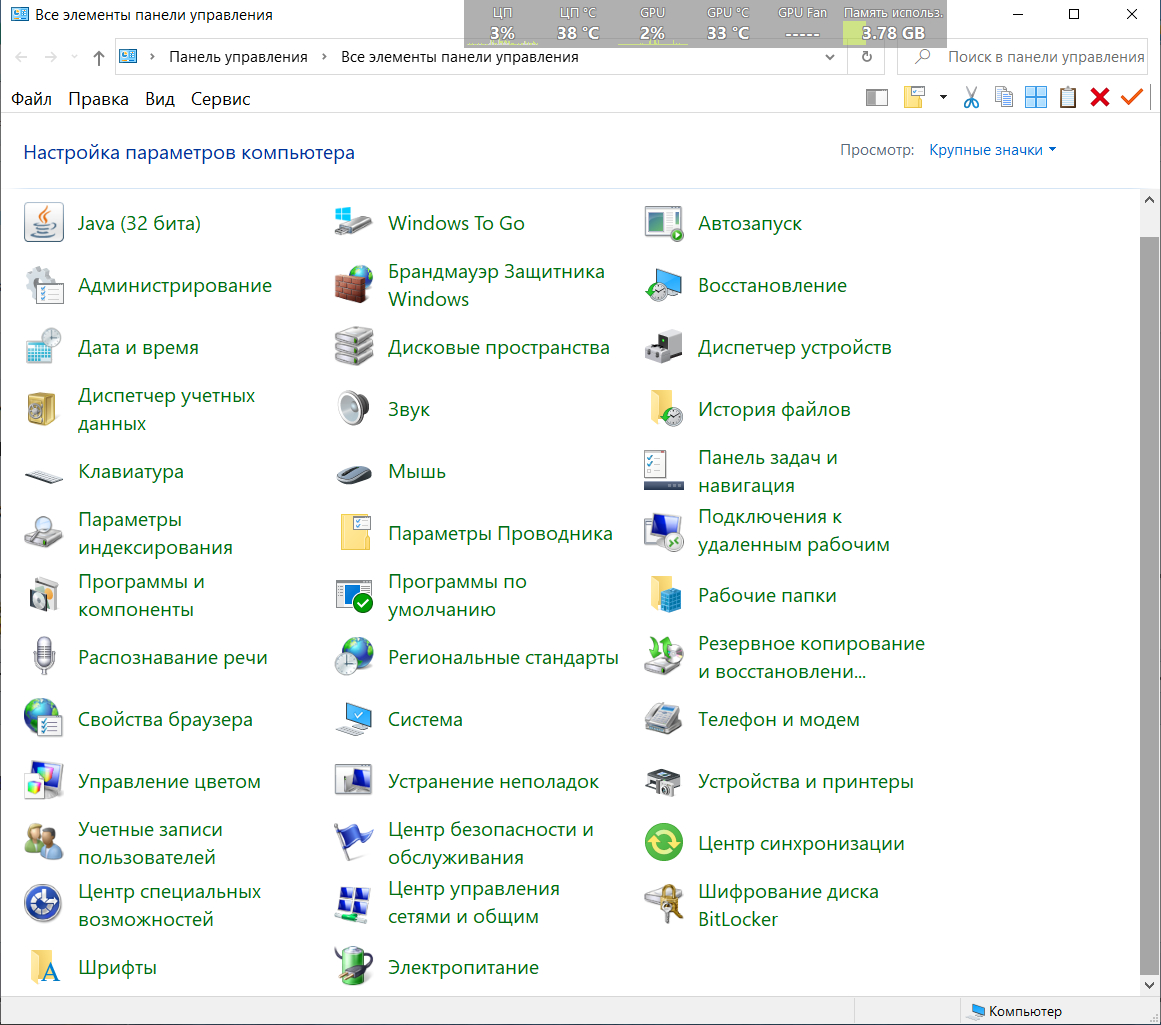
Task: Open the Распознавание речи microphone icon
Action: pos(44,657)
